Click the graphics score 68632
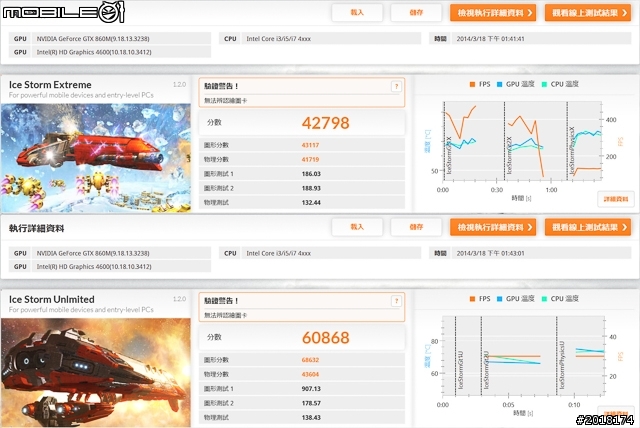 click(x=310, y=360)
